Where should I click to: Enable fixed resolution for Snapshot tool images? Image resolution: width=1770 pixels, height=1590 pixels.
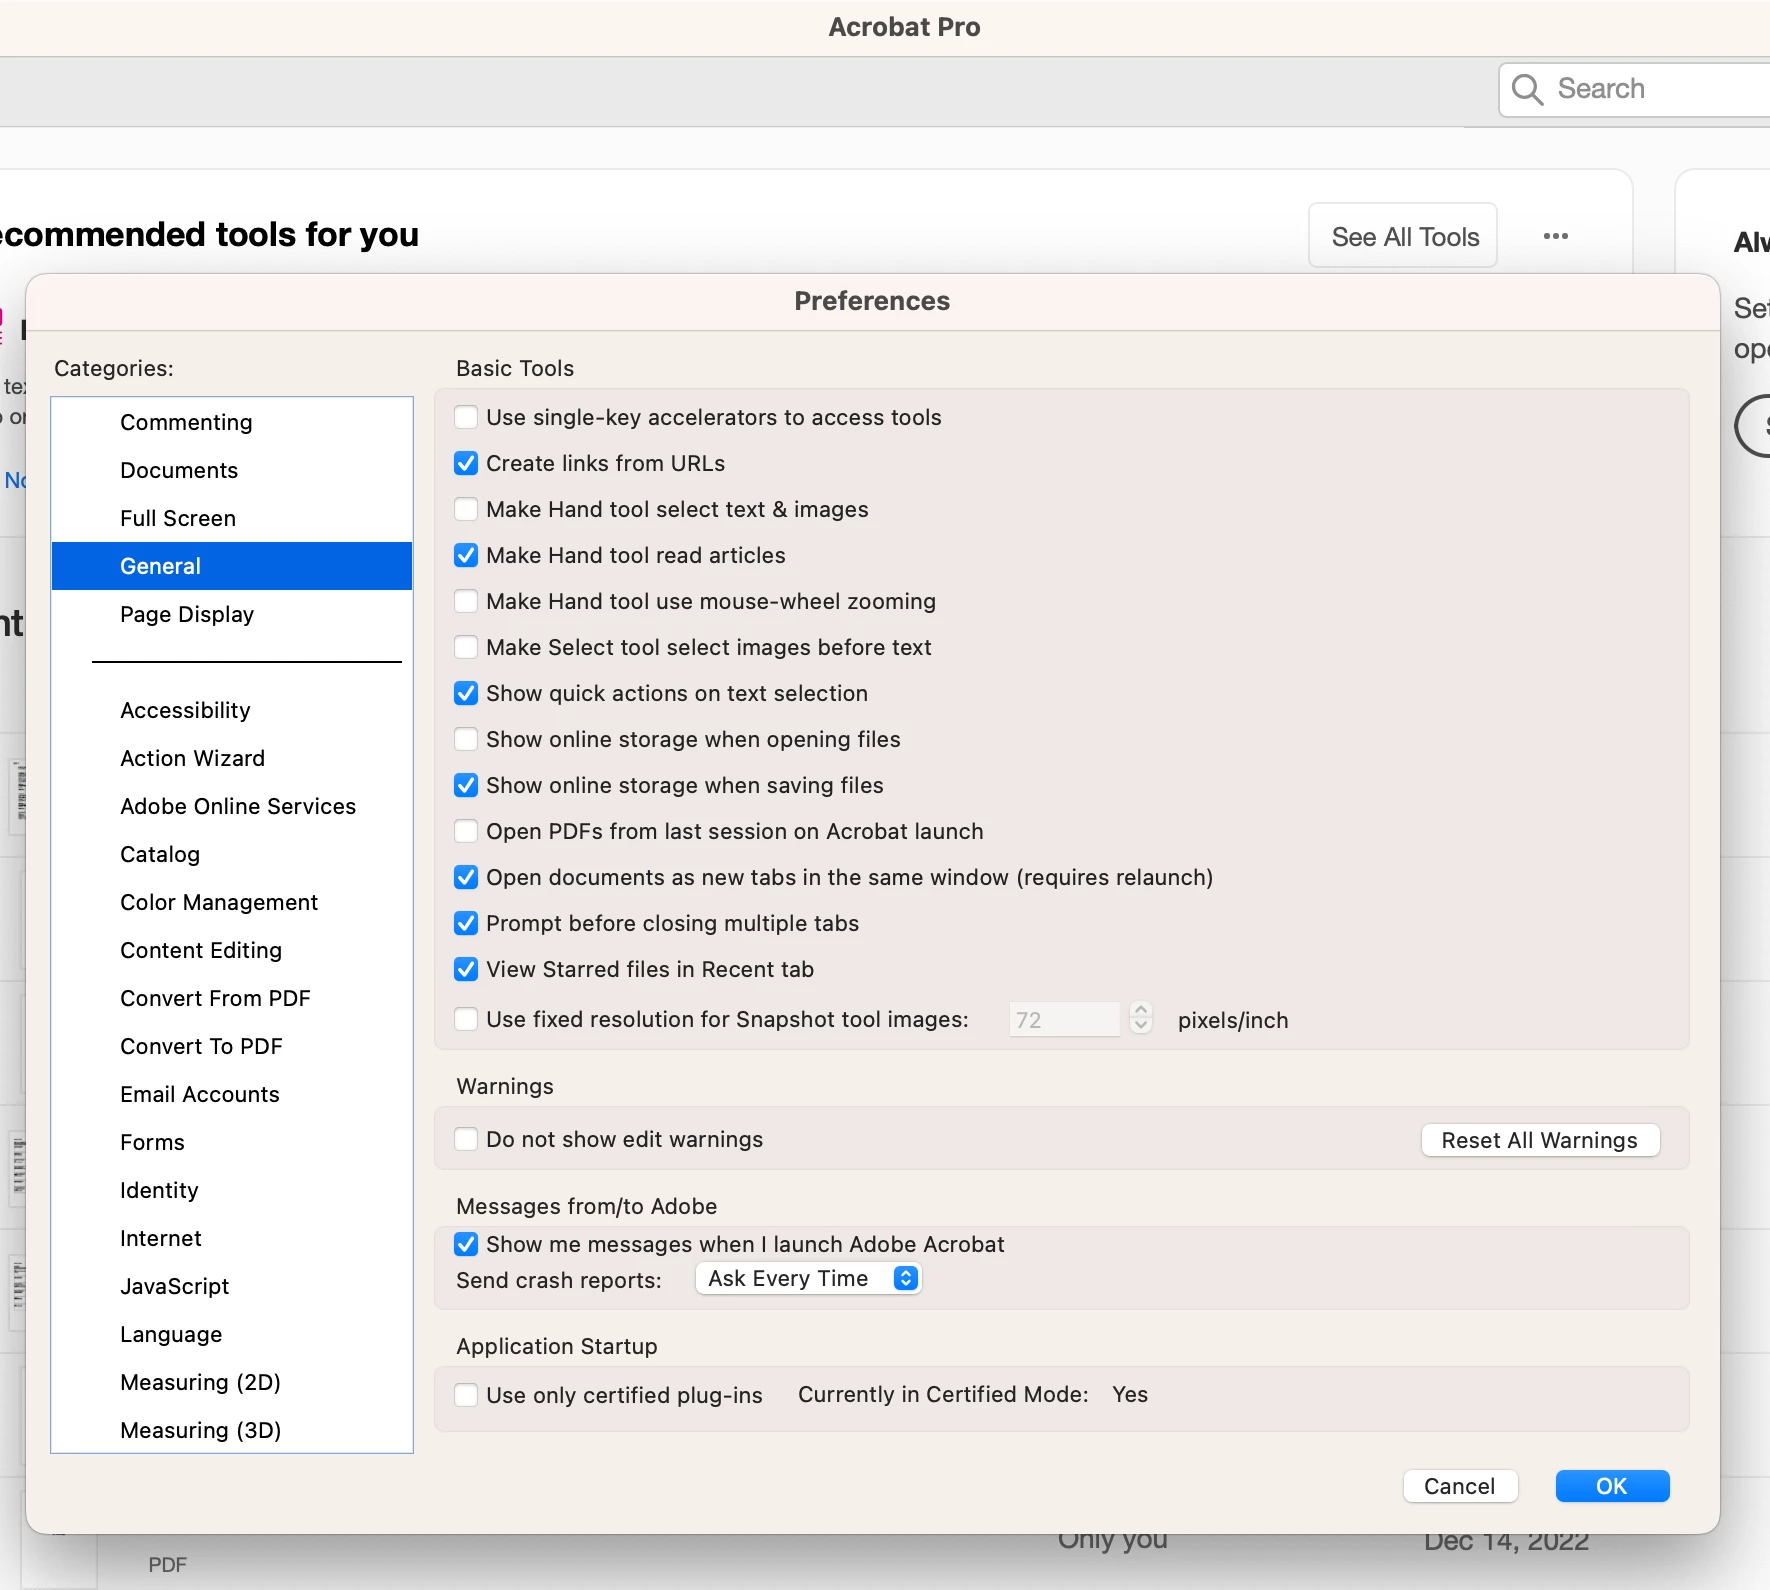click(466, 1019)
